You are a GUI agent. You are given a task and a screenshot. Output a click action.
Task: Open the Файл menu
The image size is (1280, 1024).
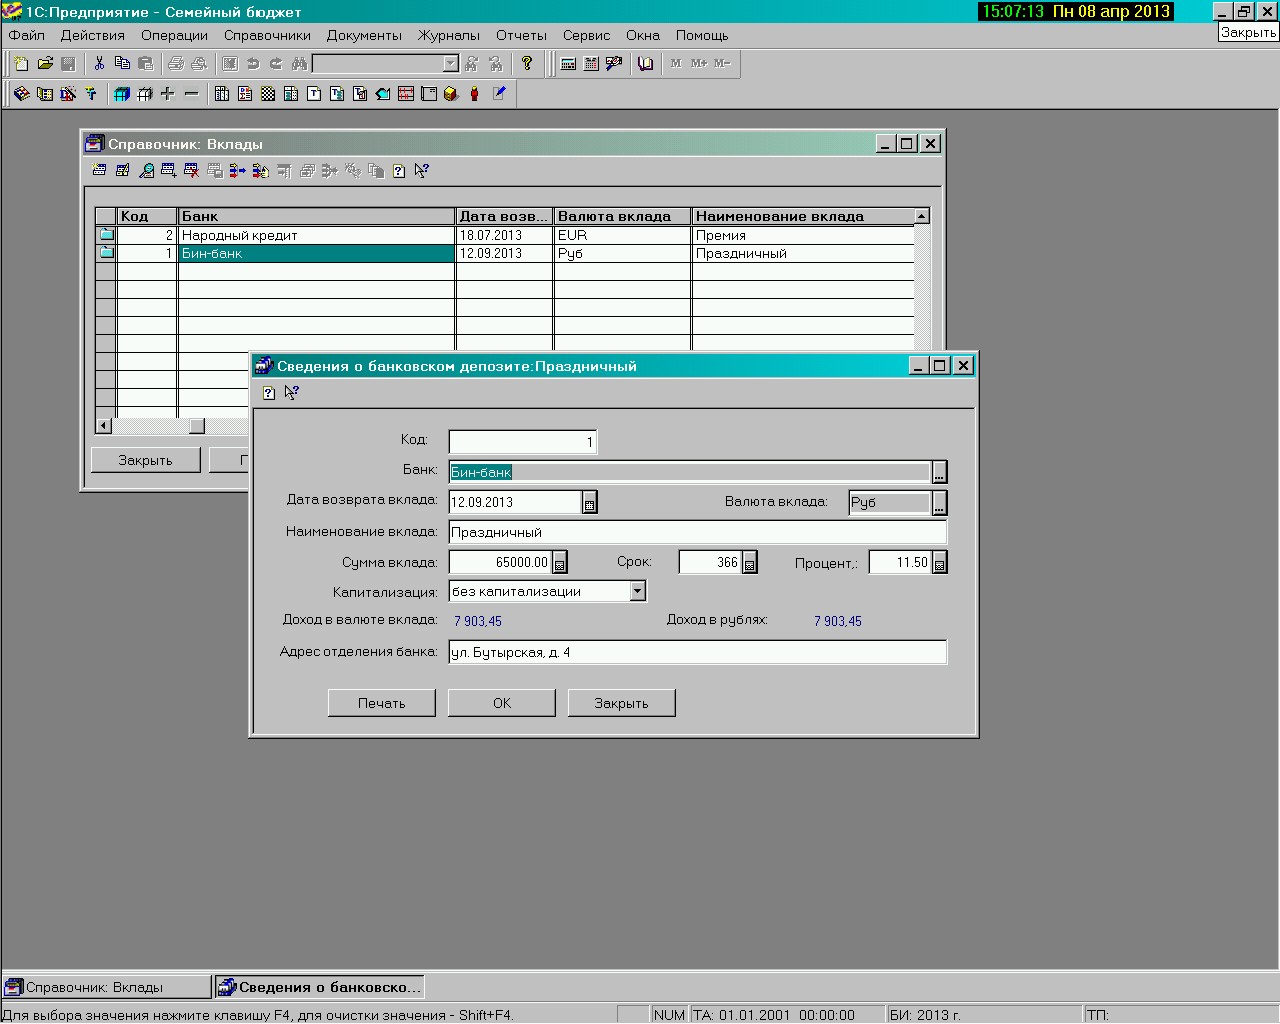(x=27, y=35)
